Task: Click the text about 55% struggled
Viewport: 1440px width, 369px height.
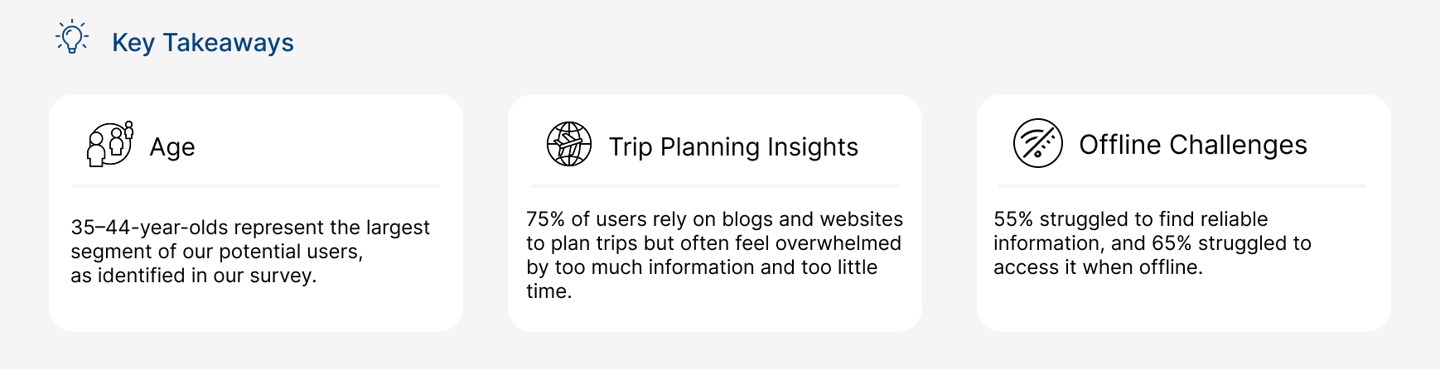Action: point(1153,243)
